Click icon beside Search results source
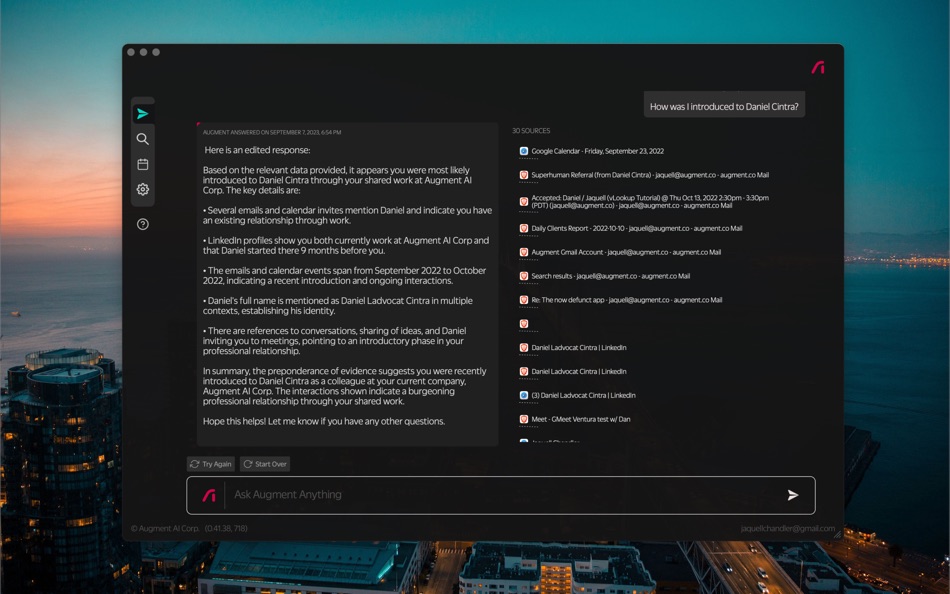Image resolution: width=950 pixels, height=594 pixels. [x=524, y=276]
